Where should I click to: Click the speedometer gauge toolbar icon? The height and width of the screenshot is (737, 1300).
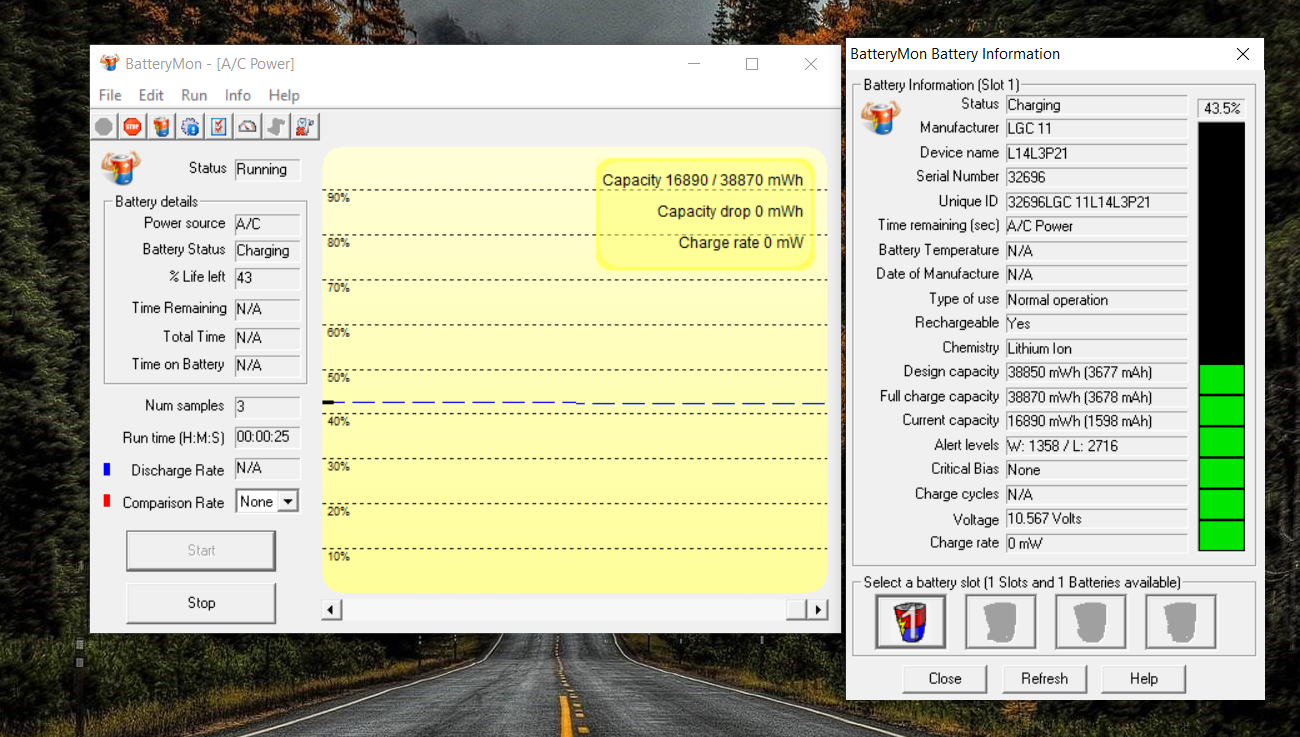pos(247,126)
